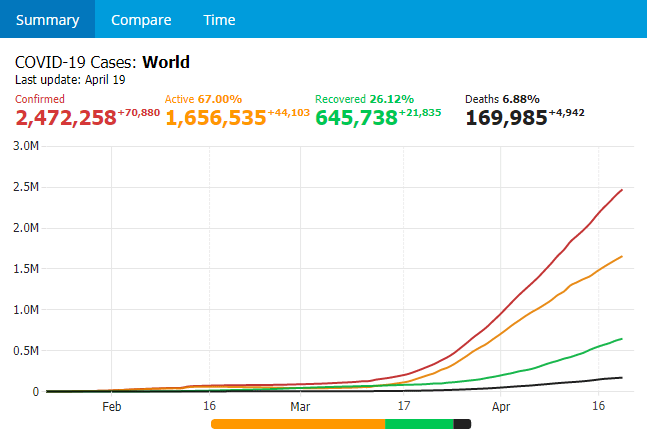
Task: Click the Mar label on the time axis
Action: (x=301, y=407)
